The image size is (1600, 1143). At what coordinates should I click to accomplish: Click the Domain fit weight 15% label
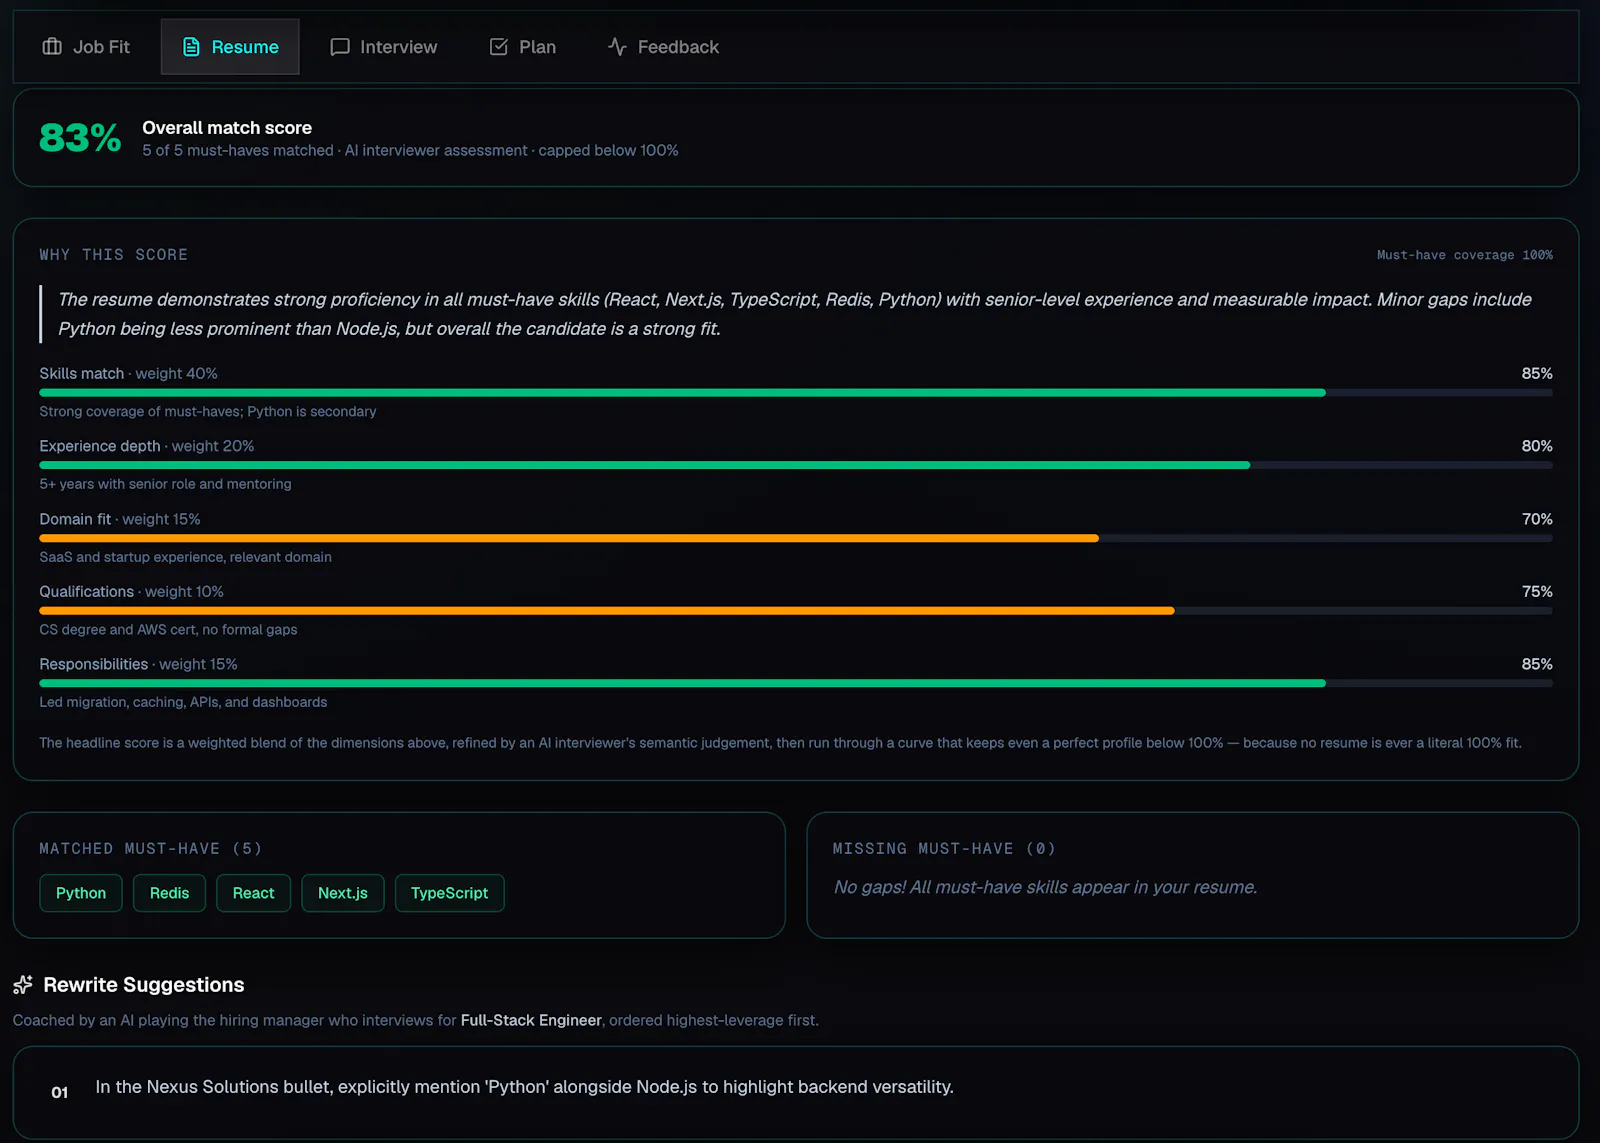(120, 519)
